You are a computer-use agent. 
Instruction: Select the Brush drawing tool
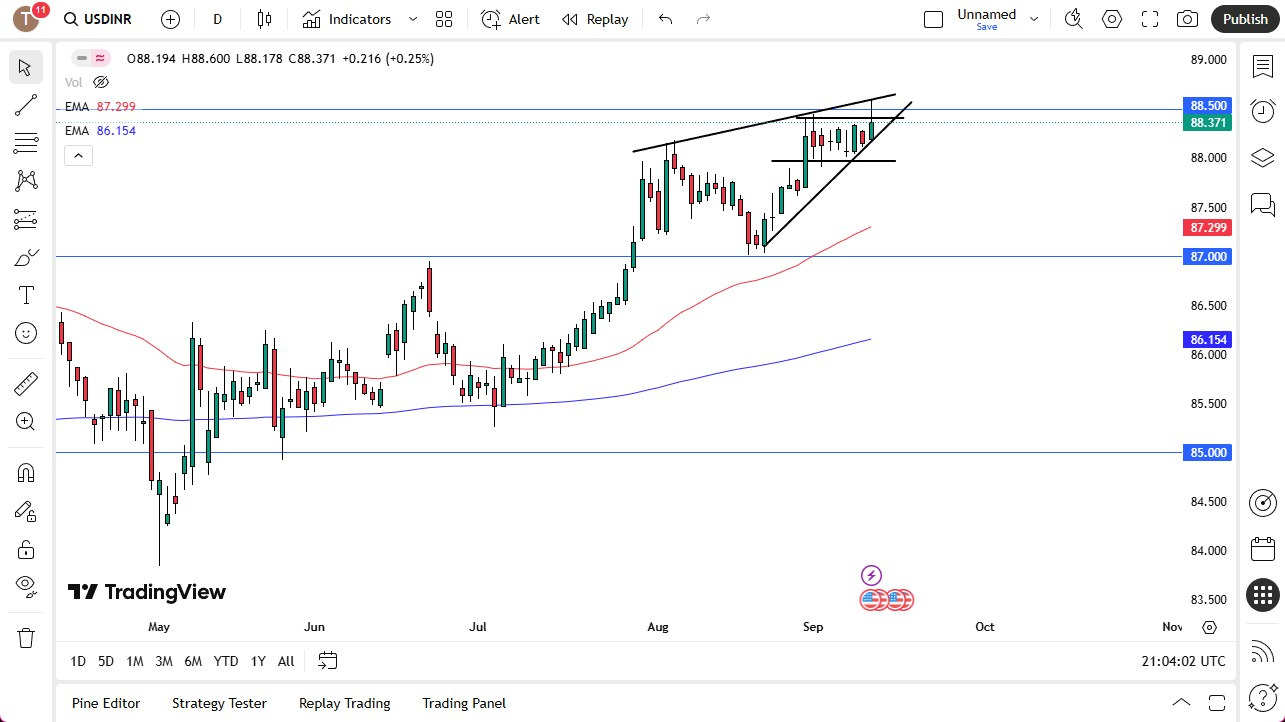(25, 257)
